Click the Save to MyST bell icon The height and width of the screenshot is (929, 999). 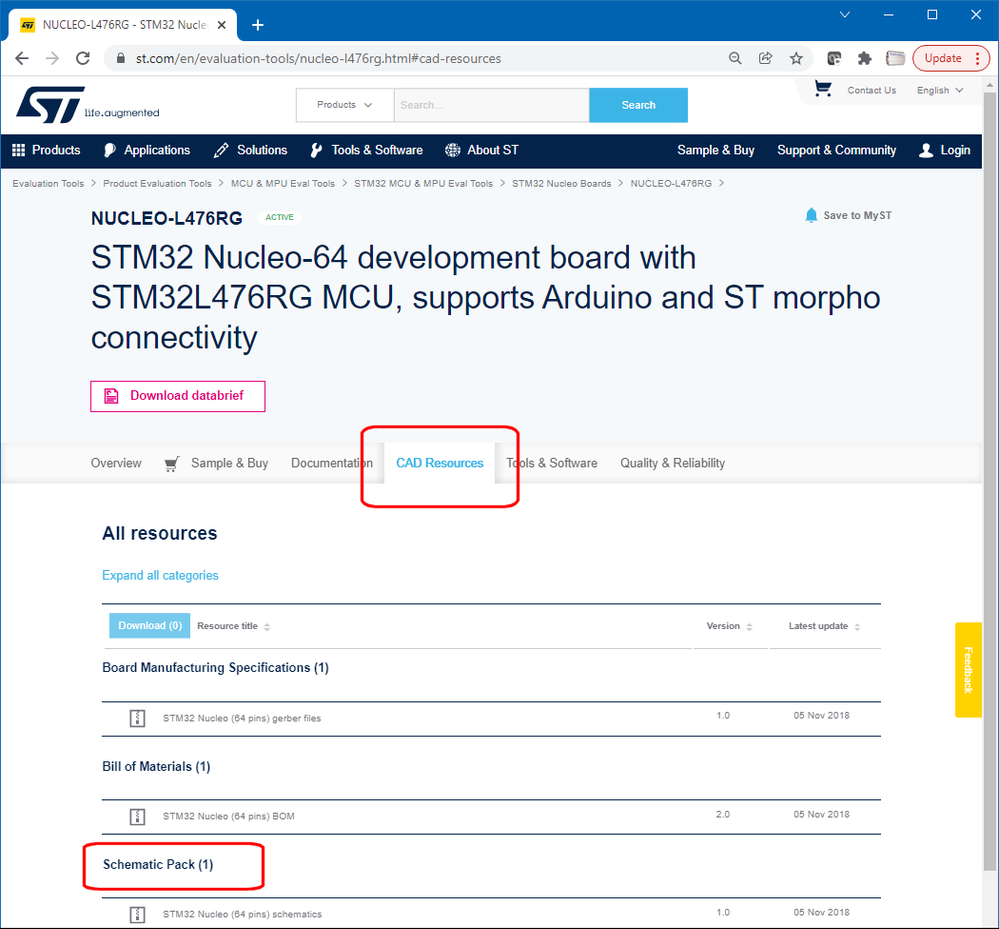coord(811,215)
